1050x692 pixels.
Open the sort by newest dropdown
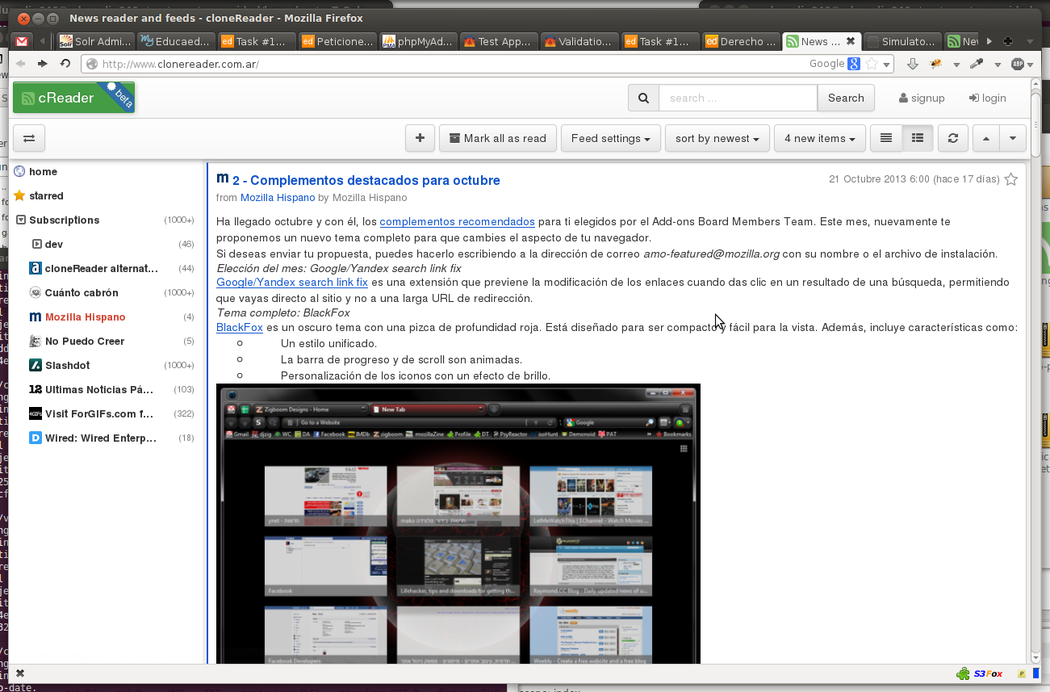pos(716,138)
